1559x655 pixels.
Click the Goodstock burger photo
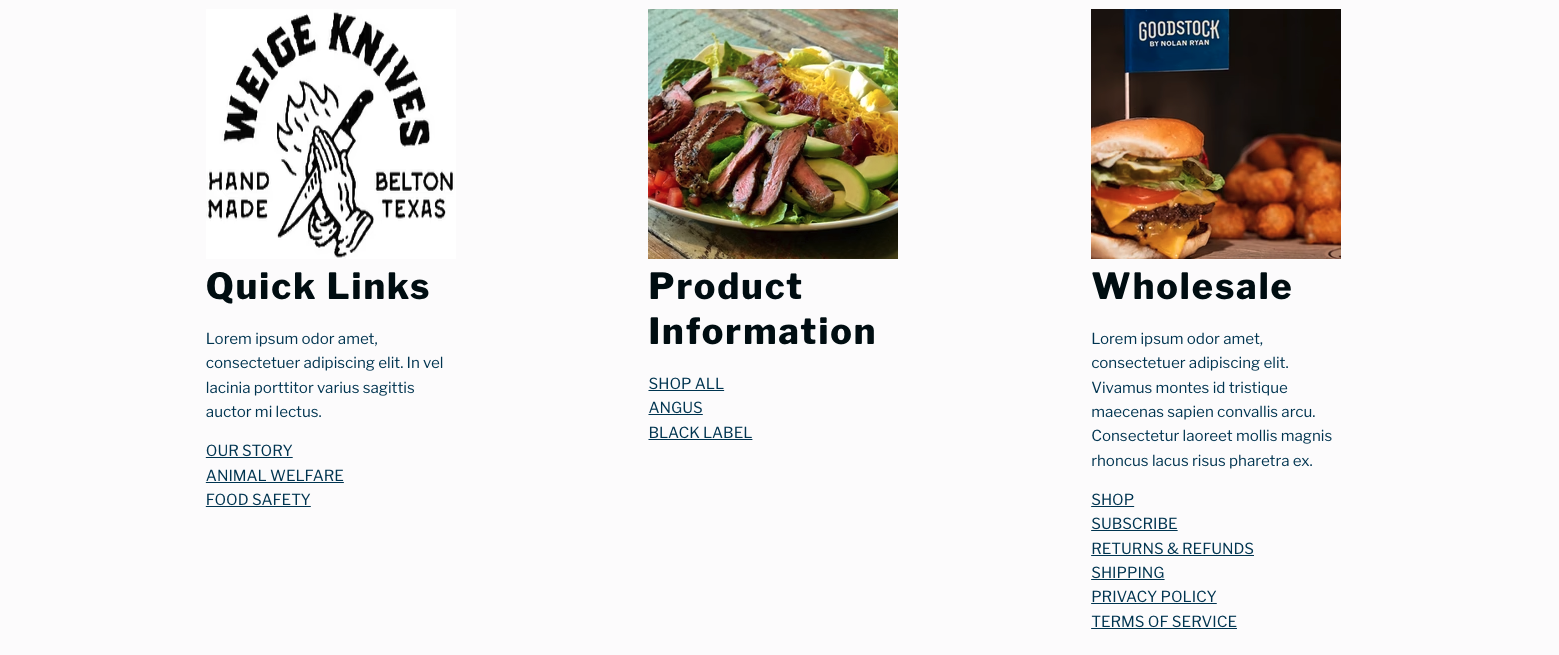coord(1215,134)
